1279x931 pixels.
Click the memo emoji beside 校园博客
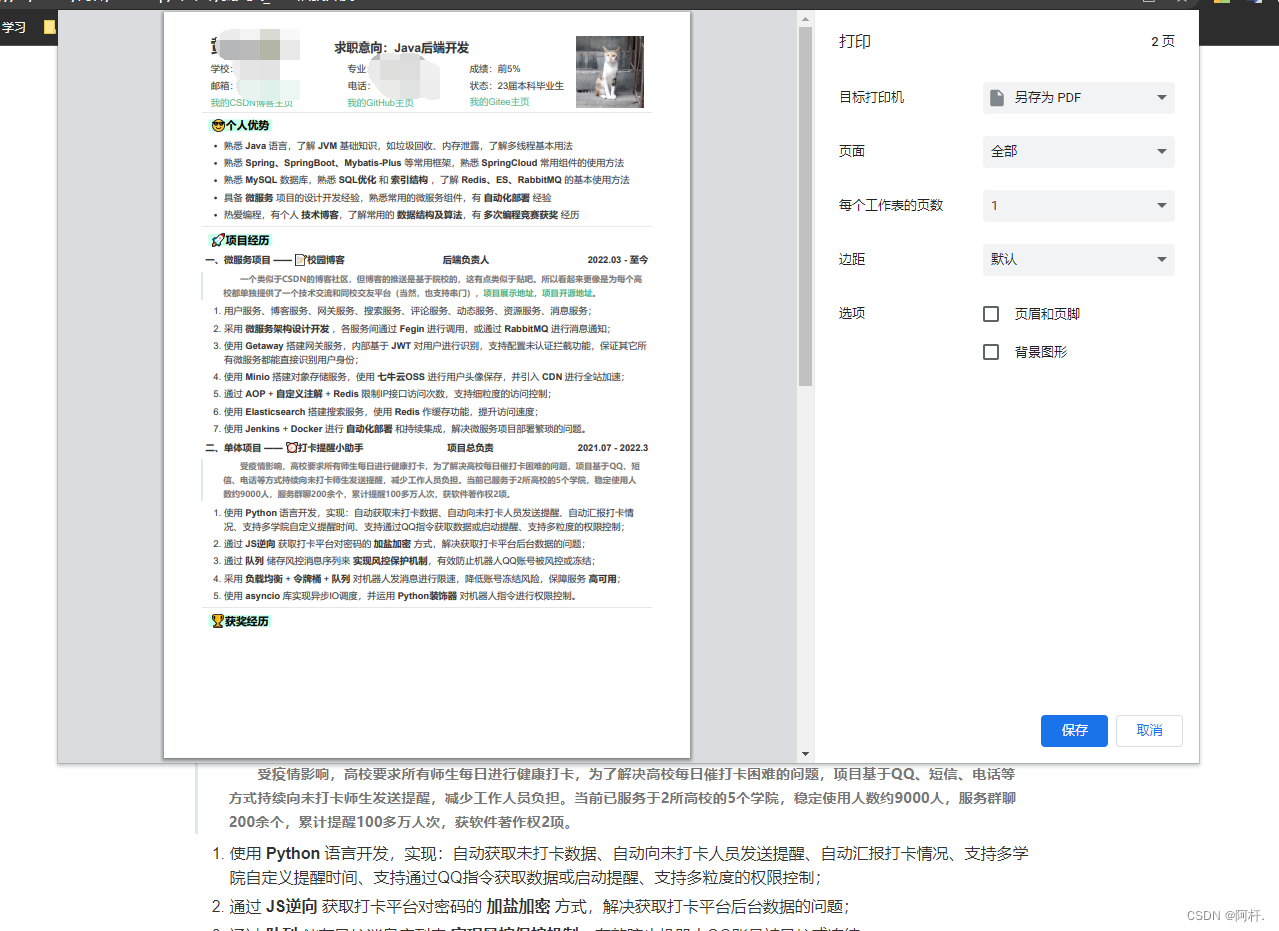coord(300,259)
